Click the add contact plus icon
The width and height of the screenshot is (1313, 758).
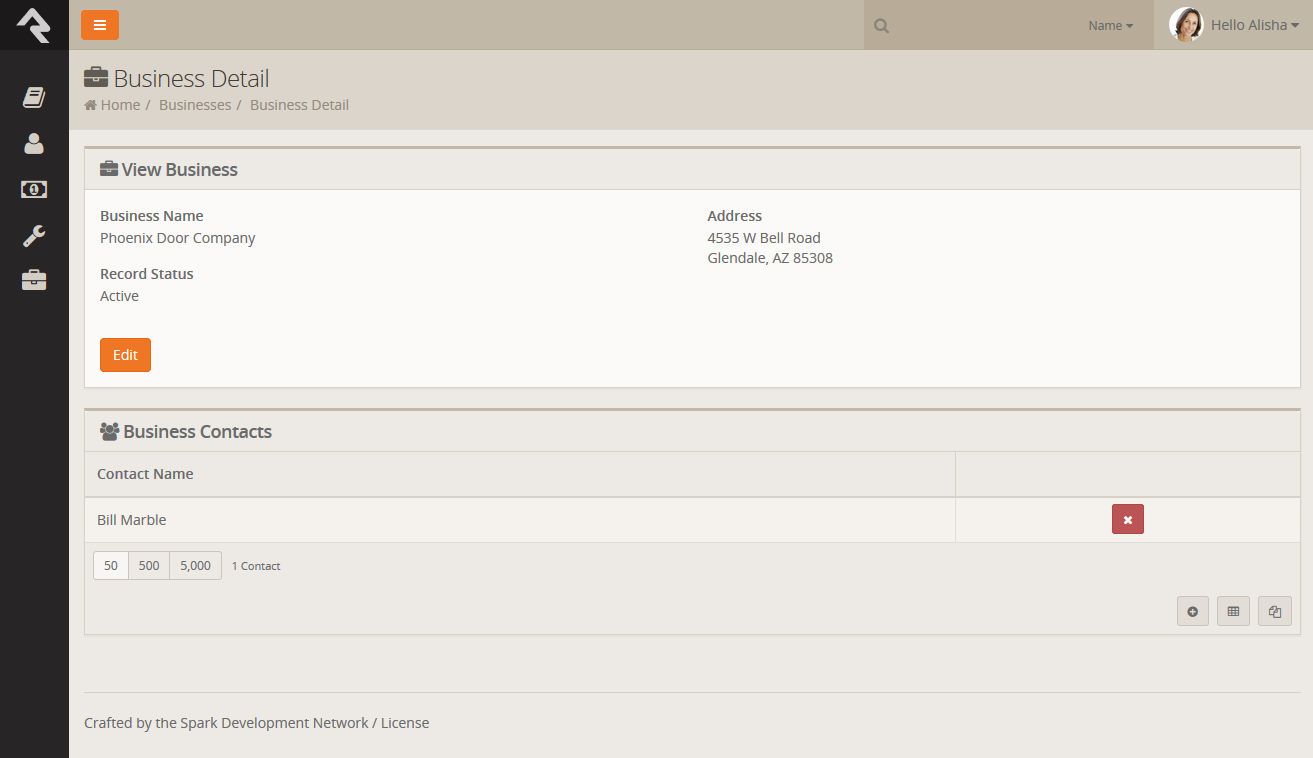click(1193, 611)
